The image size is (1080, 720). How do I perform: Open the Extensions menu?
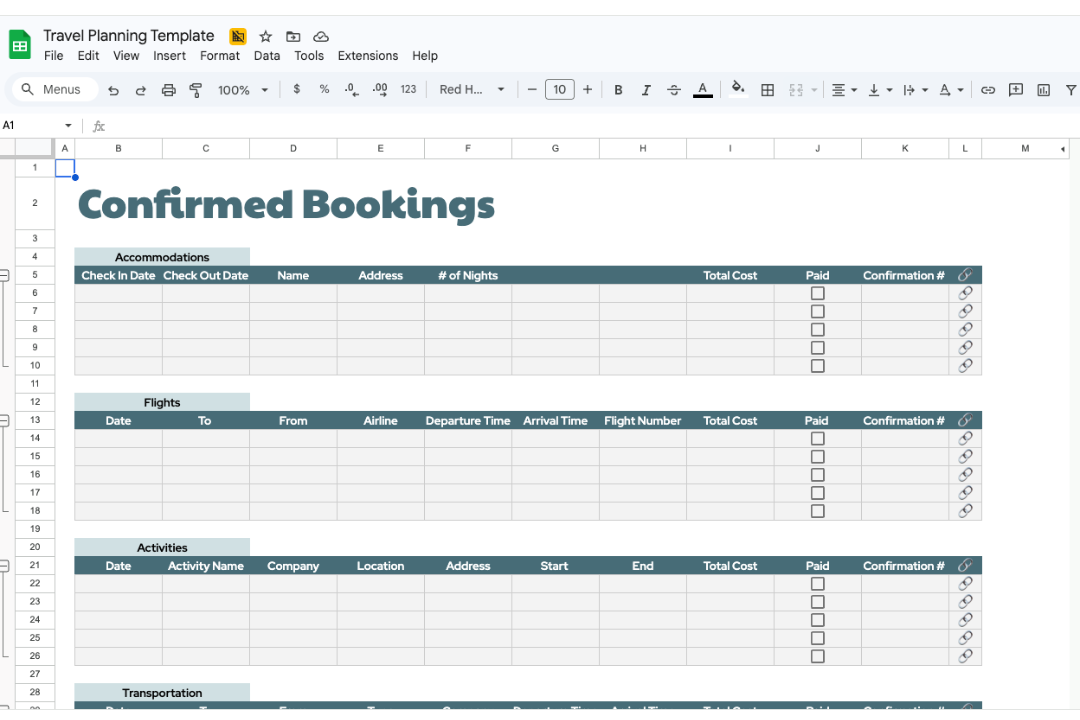[x=368, y=55]
